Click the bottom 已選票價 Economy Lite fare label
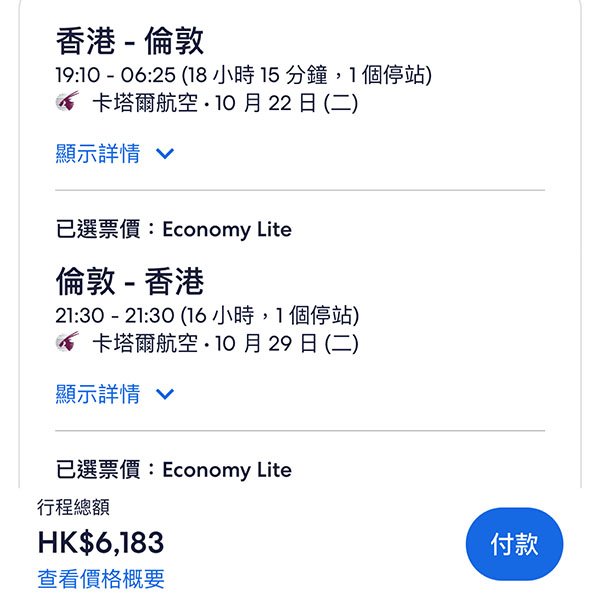Image resolution: width=600 pixels, height=600 pixels. tap(174, 469)
